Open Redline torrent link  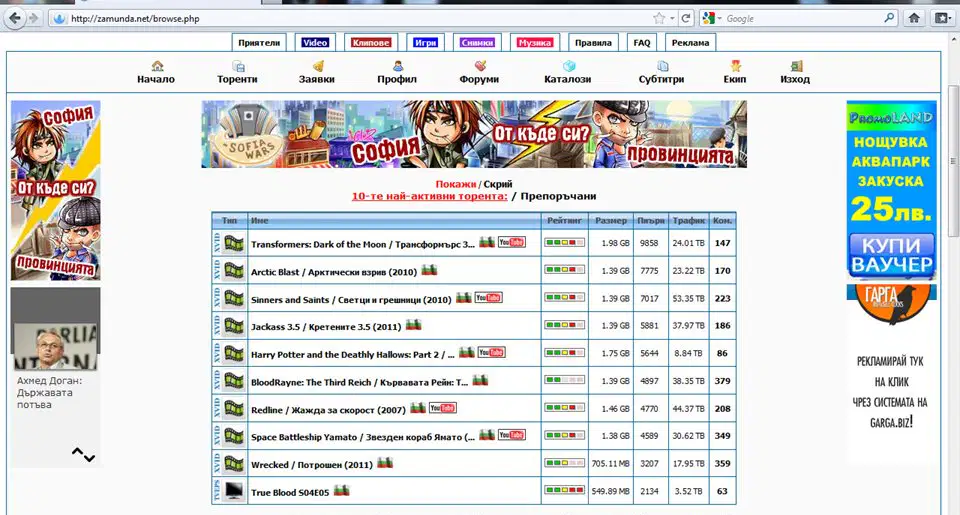tap(328, 410)
